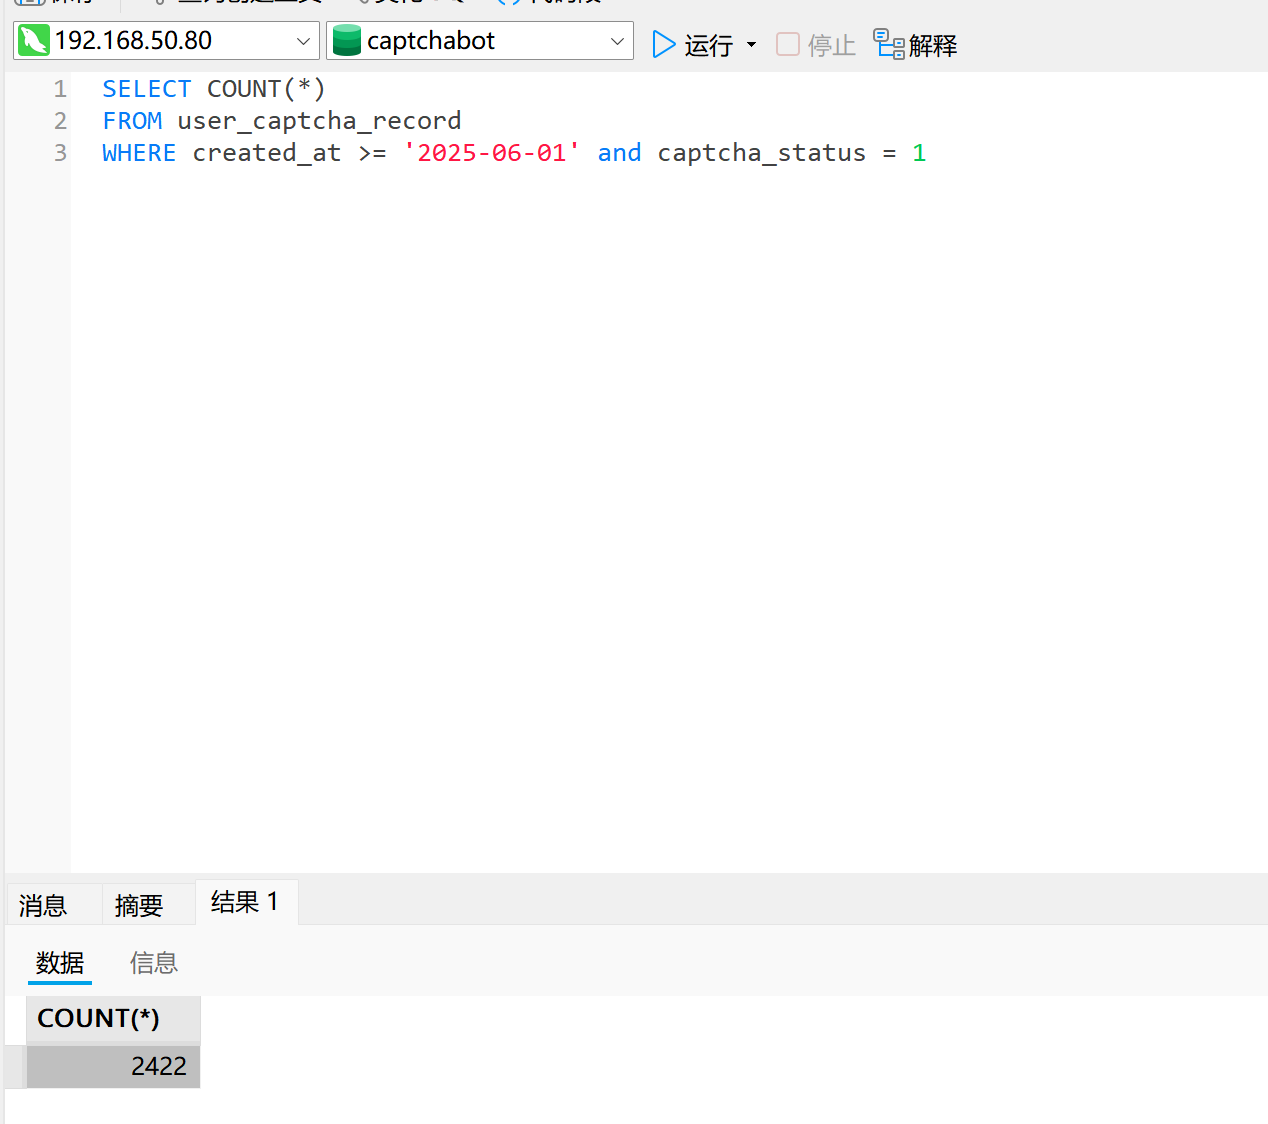Click the Explain (解释) plan icon
1268x1124 pixels.
tap(888, 44)
